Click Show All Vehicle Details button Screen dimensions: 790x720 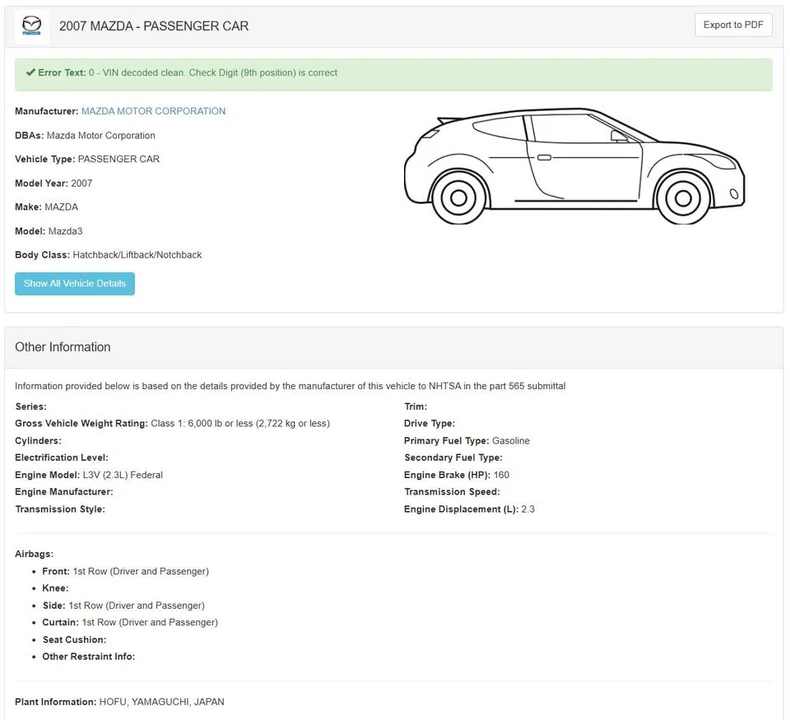pyautogui.click(x=75, y=284)
